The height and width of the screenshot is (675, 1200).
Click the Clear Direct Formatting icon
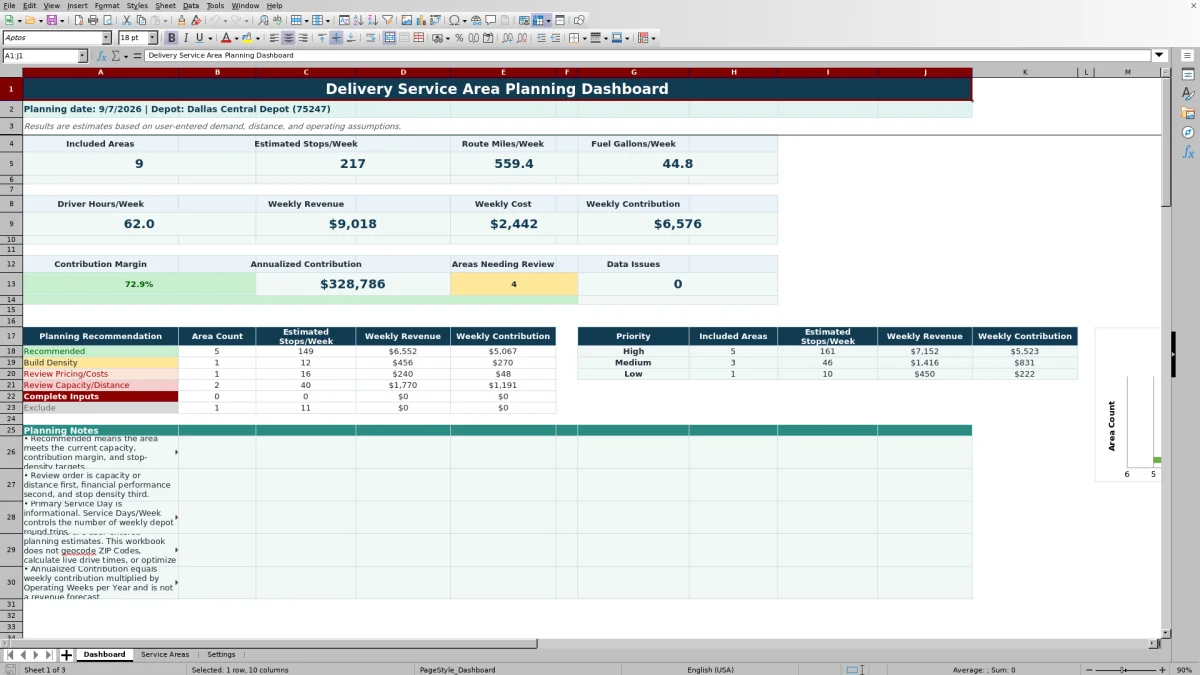(196, 20)
